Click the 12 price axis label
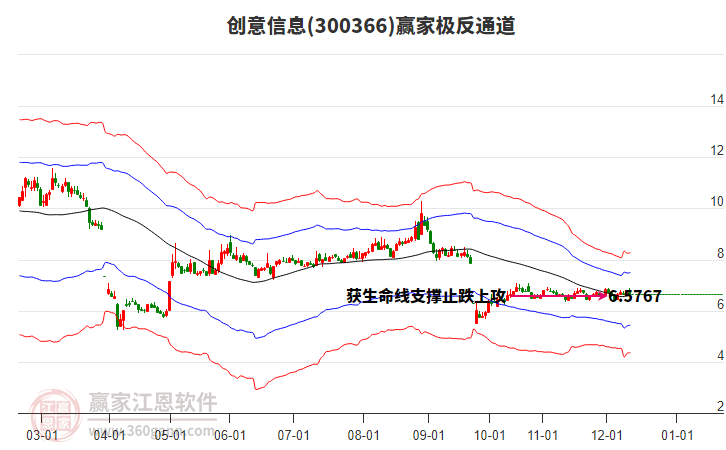726x450 pixels. tap(717, 150)
